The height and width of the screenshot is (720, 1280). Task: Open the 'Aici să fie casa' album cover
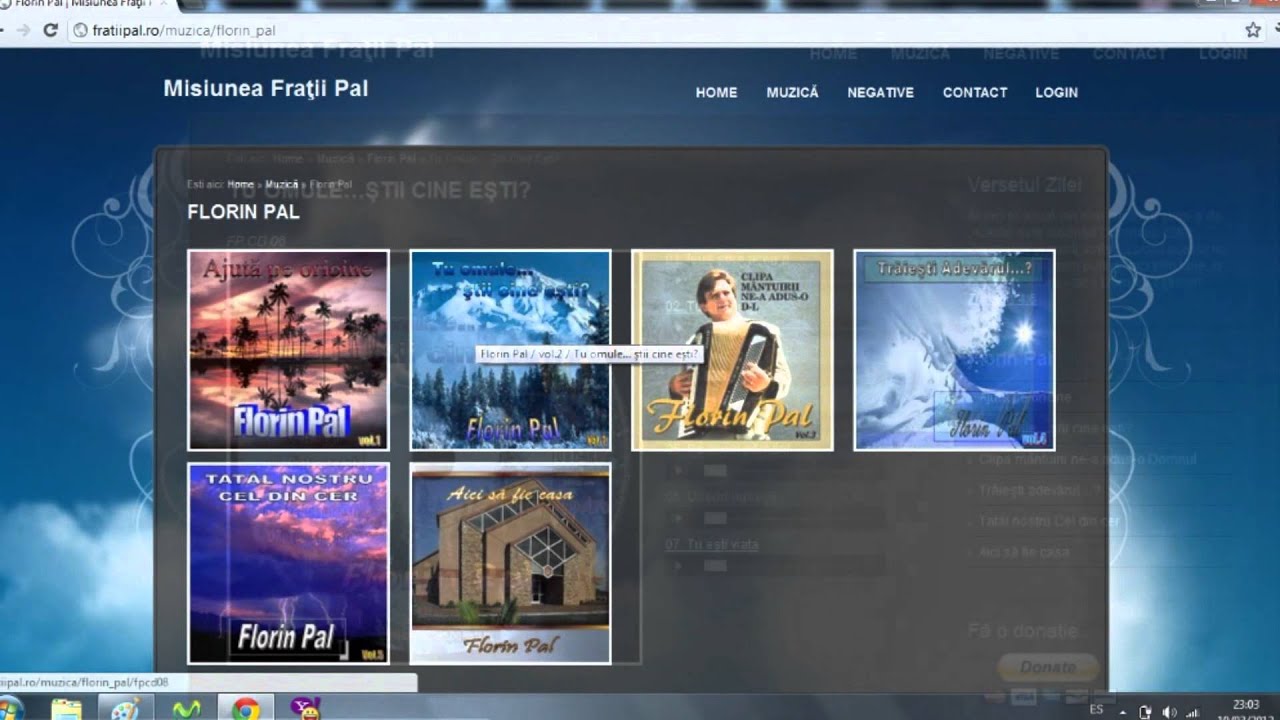[x=510, y=563]
